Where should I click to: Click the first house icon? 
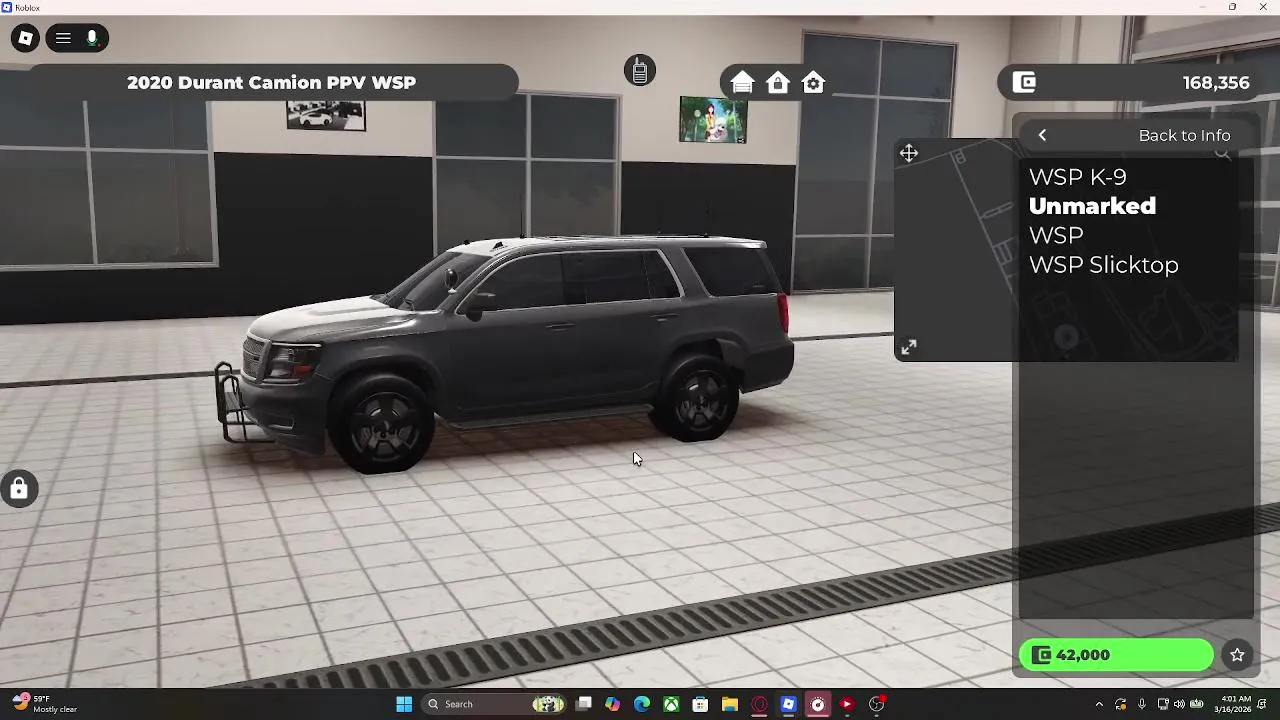(742, 83)
